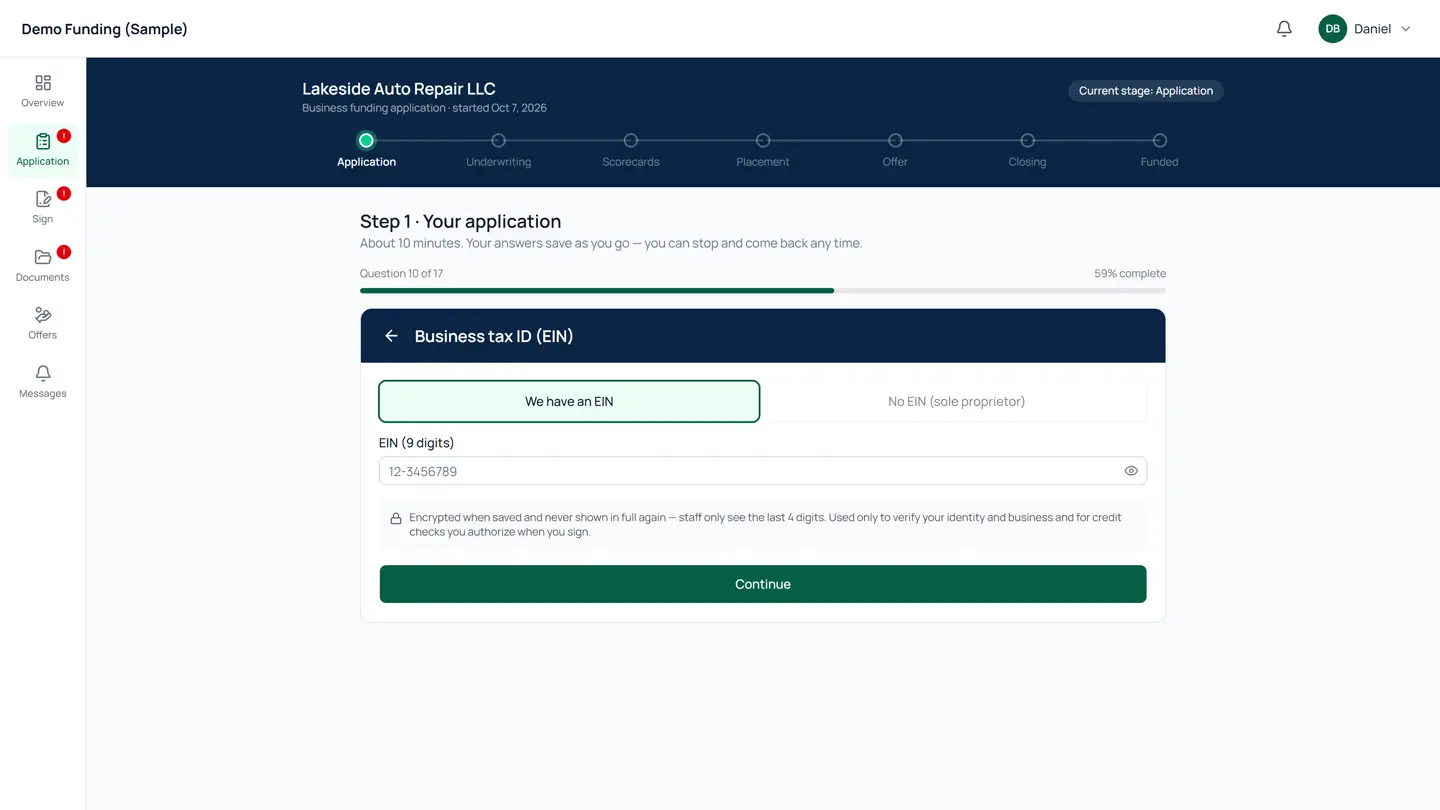Click the '59% complete' label
Image resolution: width=1440 pixels, height=810 pixels.
tap(1130, 273)
